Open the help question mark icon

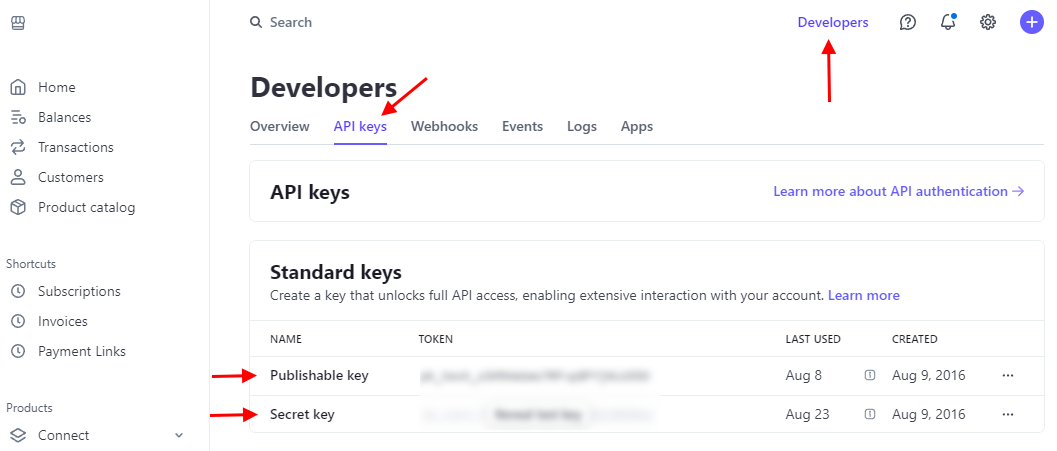(908, 22)
